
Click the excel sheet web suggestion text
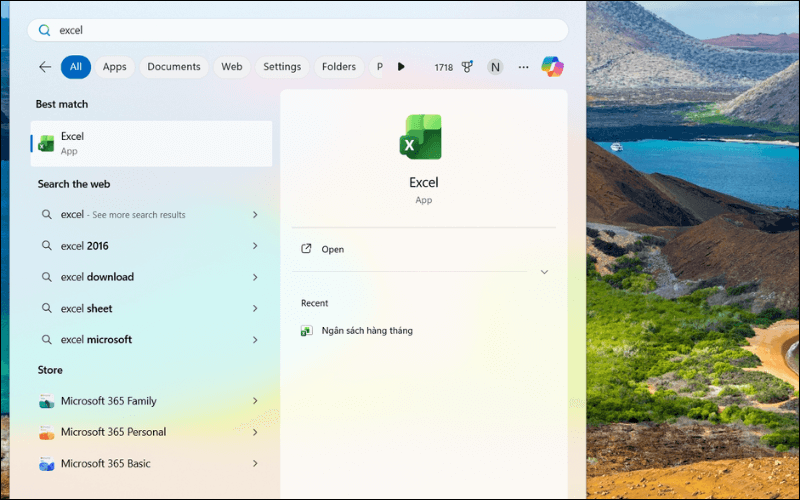[x=86, y=308]
